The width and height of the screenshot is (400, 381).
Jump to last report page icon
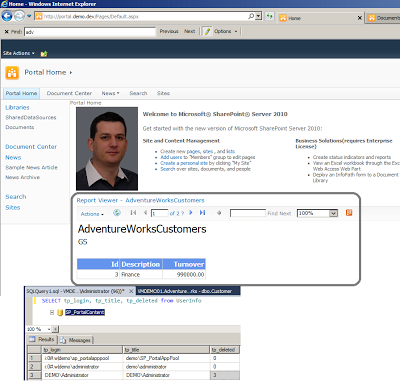[x=202, y=213]
